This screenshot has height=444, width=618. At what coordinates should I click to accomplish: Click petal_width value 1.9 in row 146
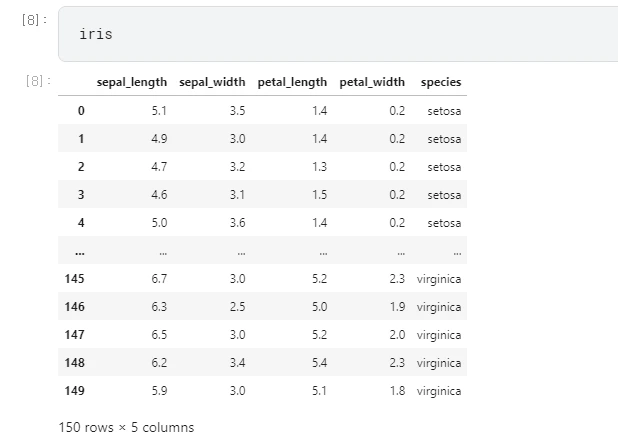397,306
